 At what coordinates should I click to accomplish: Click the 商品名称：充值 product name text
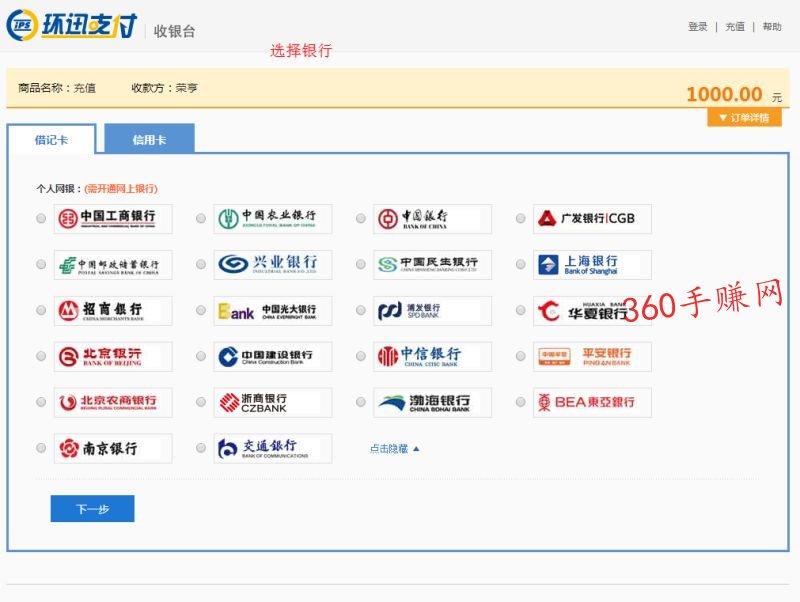tap(57, 88)
